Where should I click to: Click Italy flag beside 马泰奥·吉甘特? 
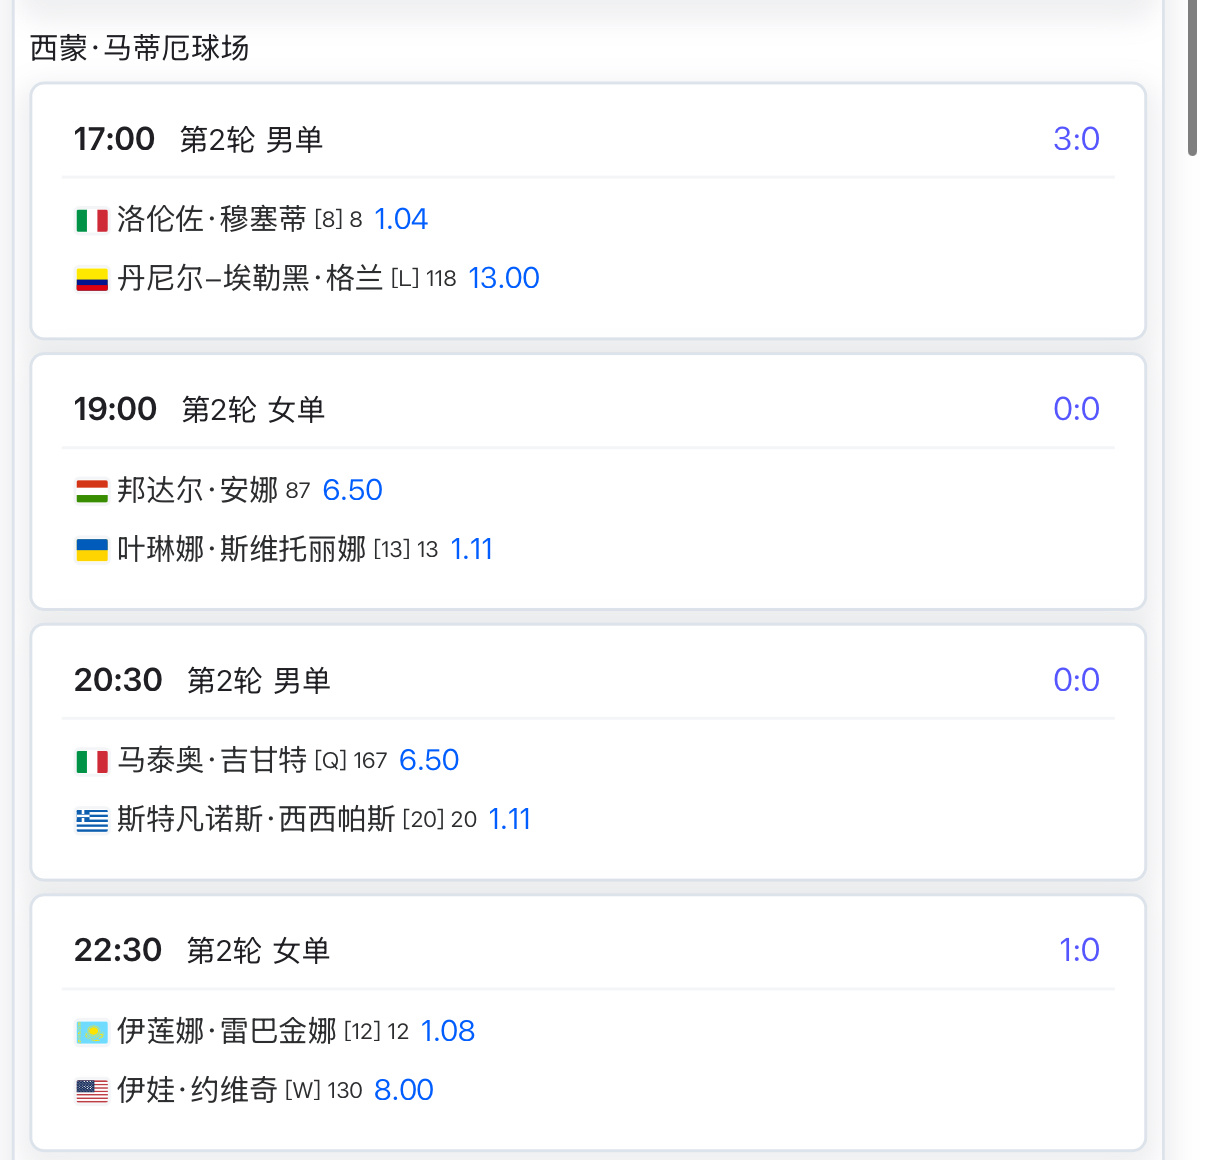click(x=92, y=762)
